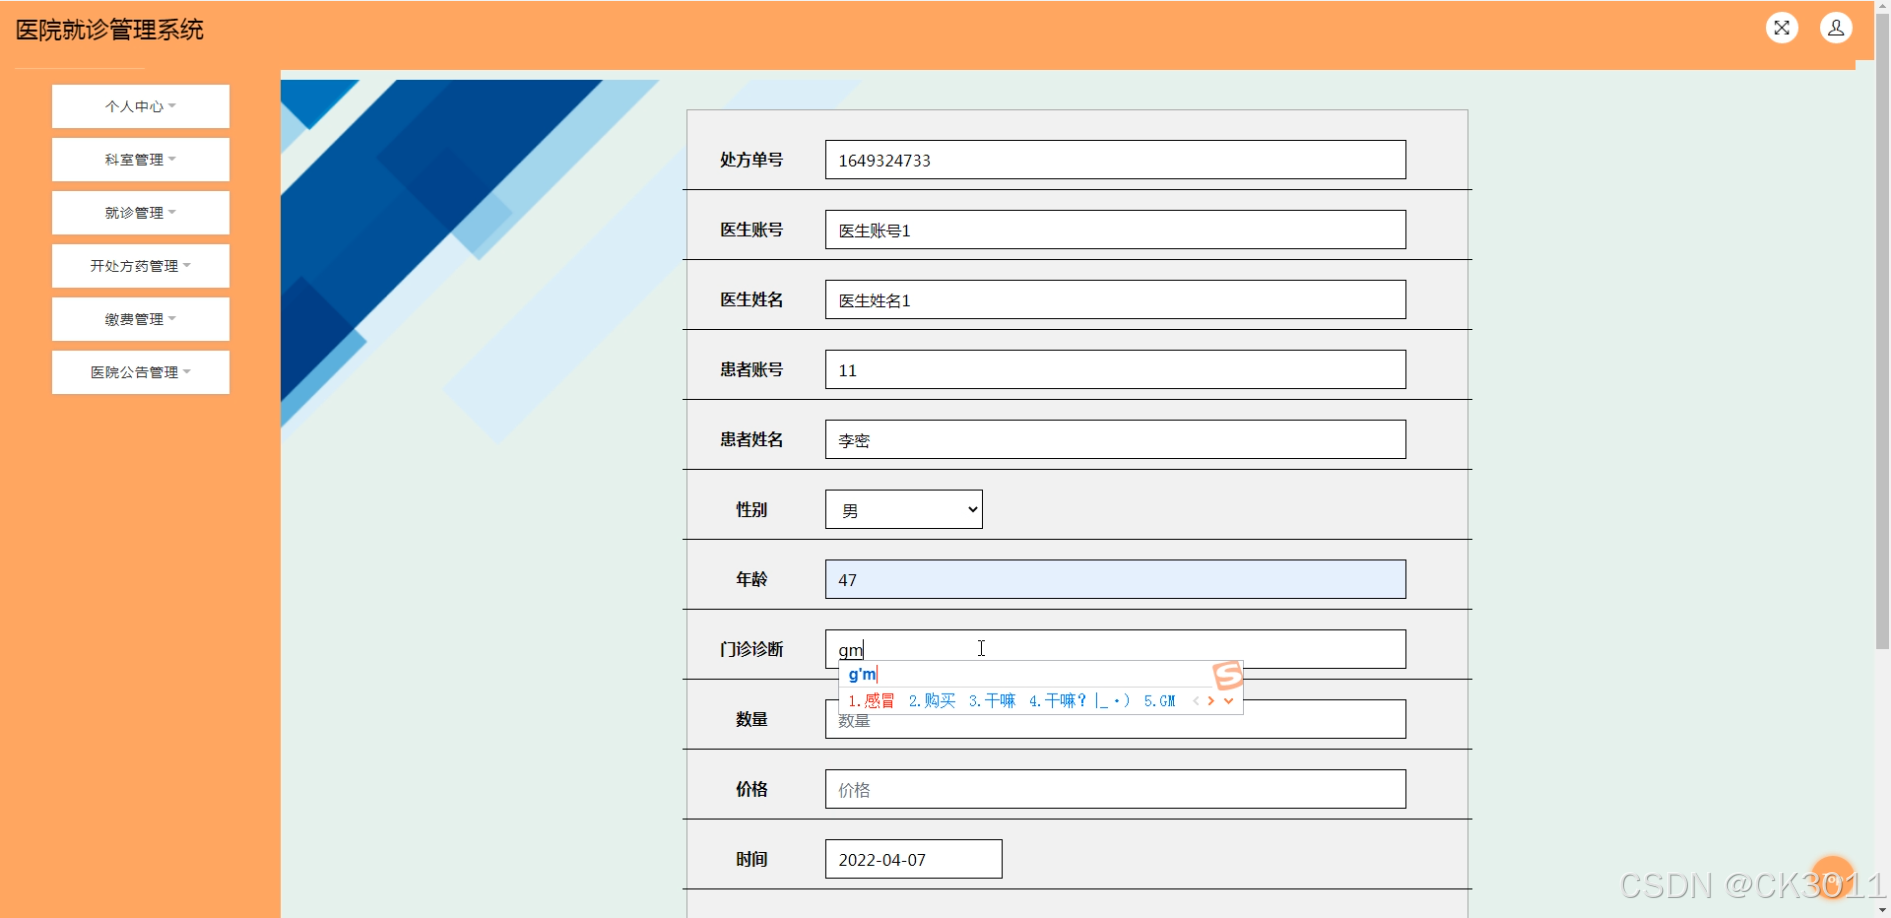The height and width of the screenshot is (918, 1891).
Task: Click the scrollbar down arrow
Action: coord(1882,910)
